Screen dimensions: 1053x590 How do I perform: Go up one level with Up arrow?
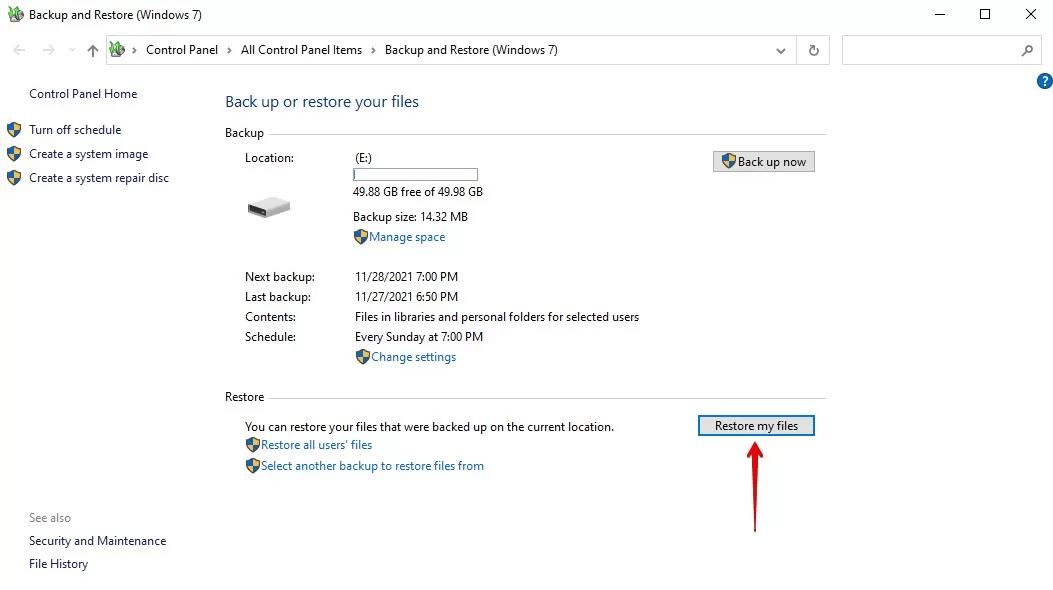[x=93, y=50]
